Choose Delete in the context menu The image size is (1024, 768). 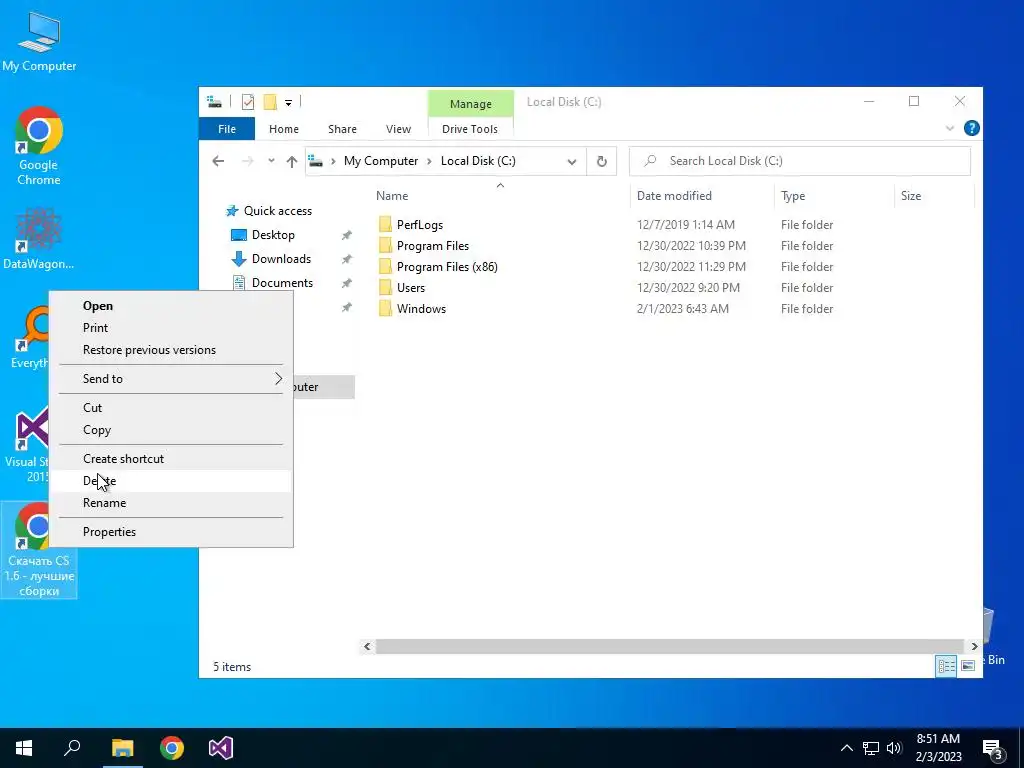tap(171, 481)
